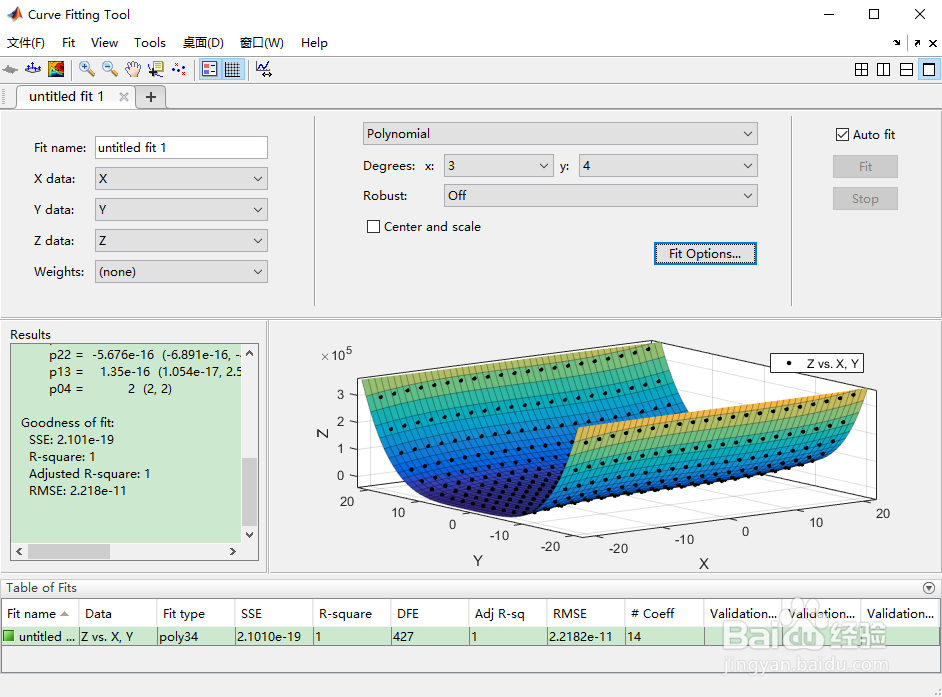942x697 pixels.
Task: Open the 窗口(W) menu
Action: point(261,43)
